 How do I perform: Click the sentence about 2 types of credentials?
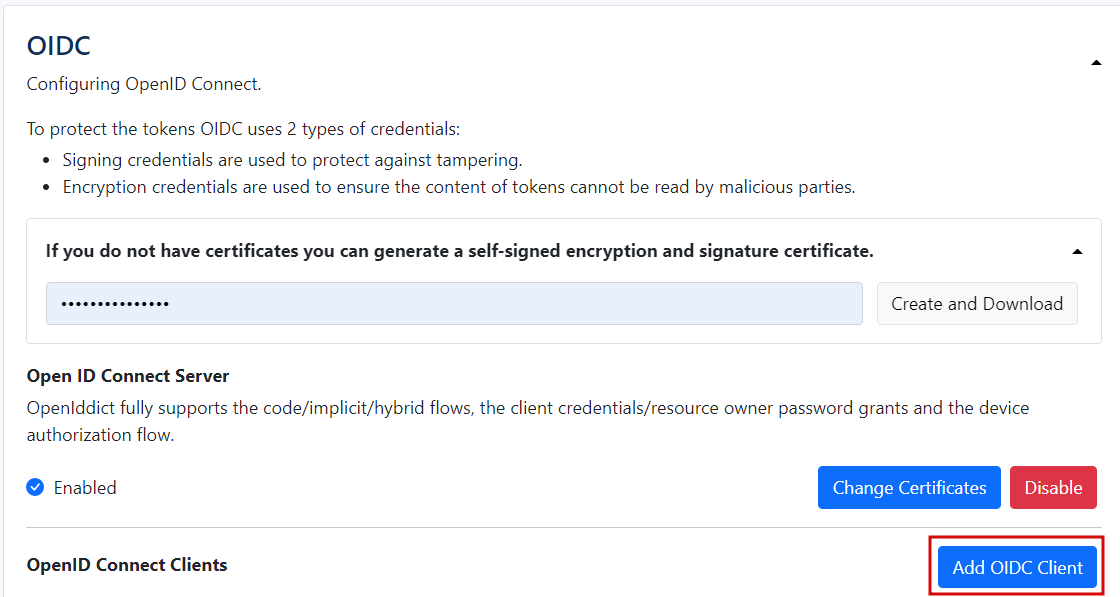tap(243, 129)
